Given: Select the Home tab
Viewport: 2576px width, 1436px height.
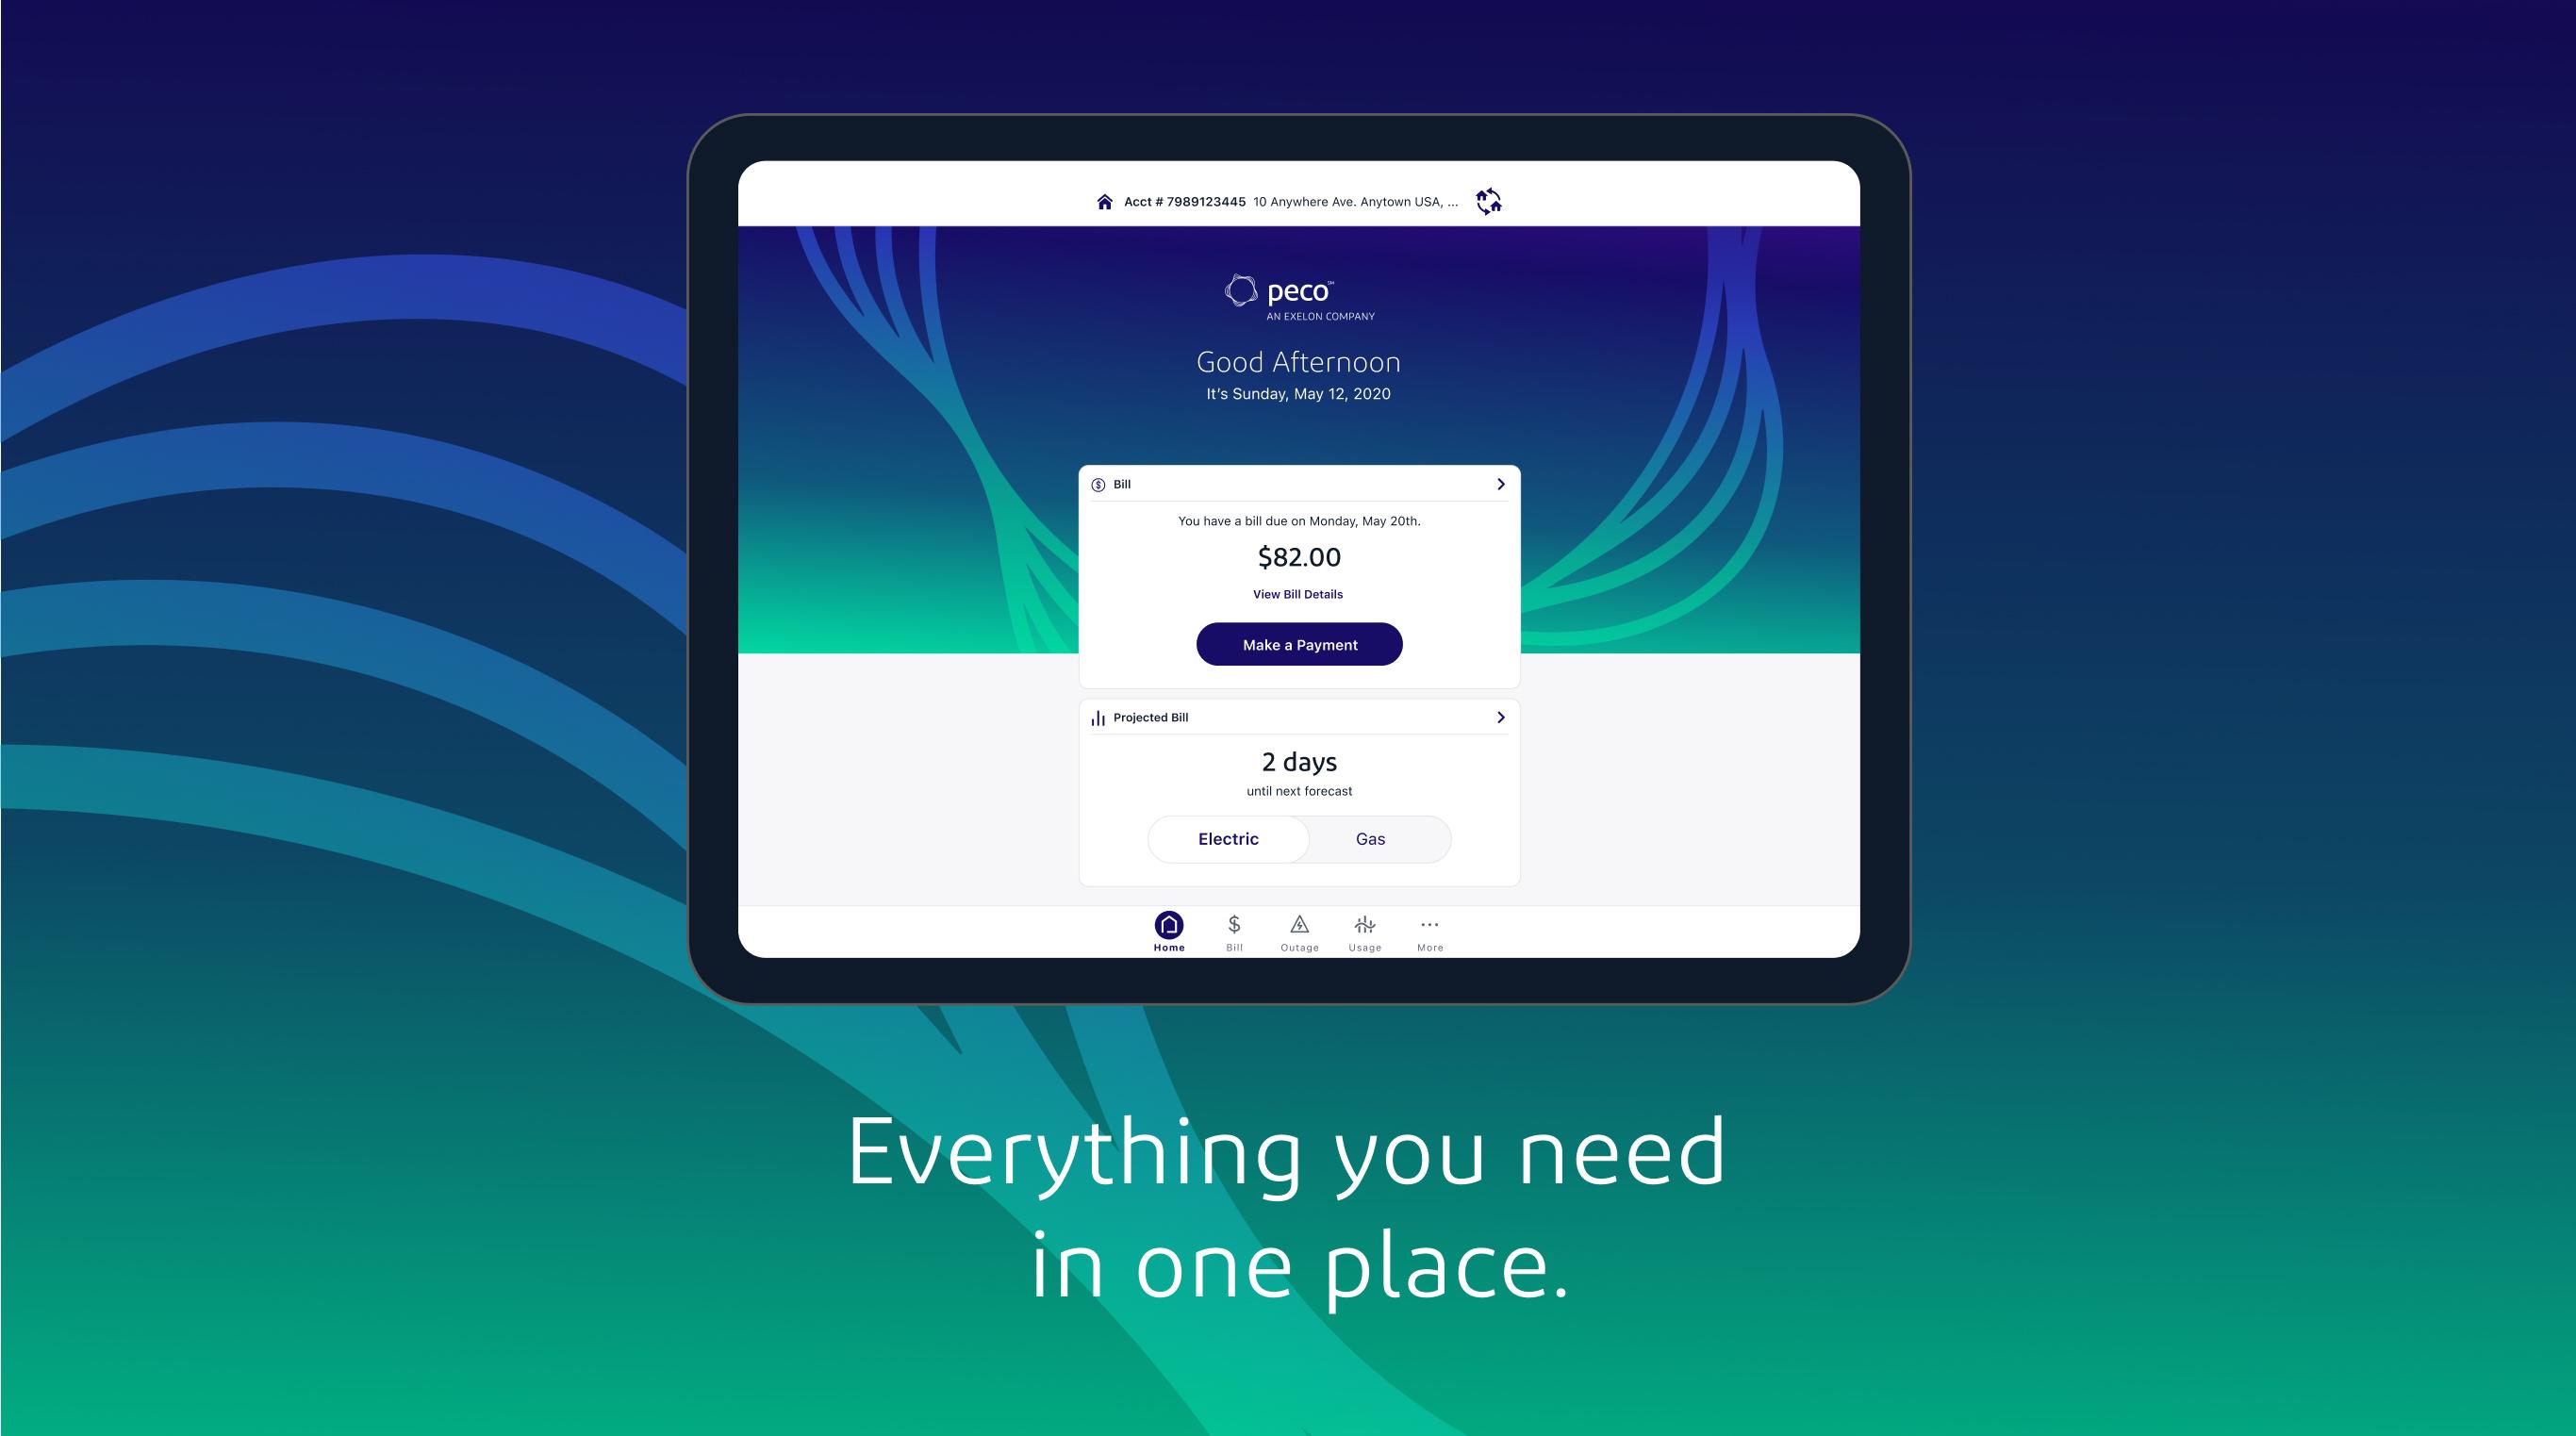Looking at the screenshot, I should point(1168,931).
